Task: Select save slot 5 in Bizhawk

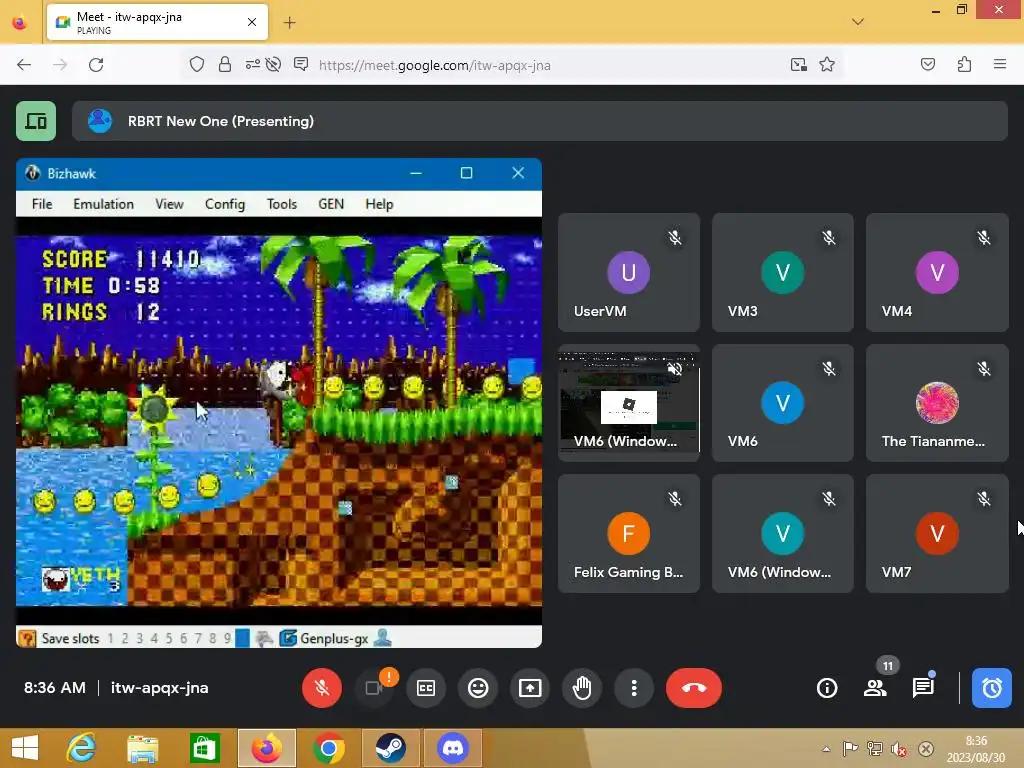Action: pyautogui.click(x=168, y=639)
